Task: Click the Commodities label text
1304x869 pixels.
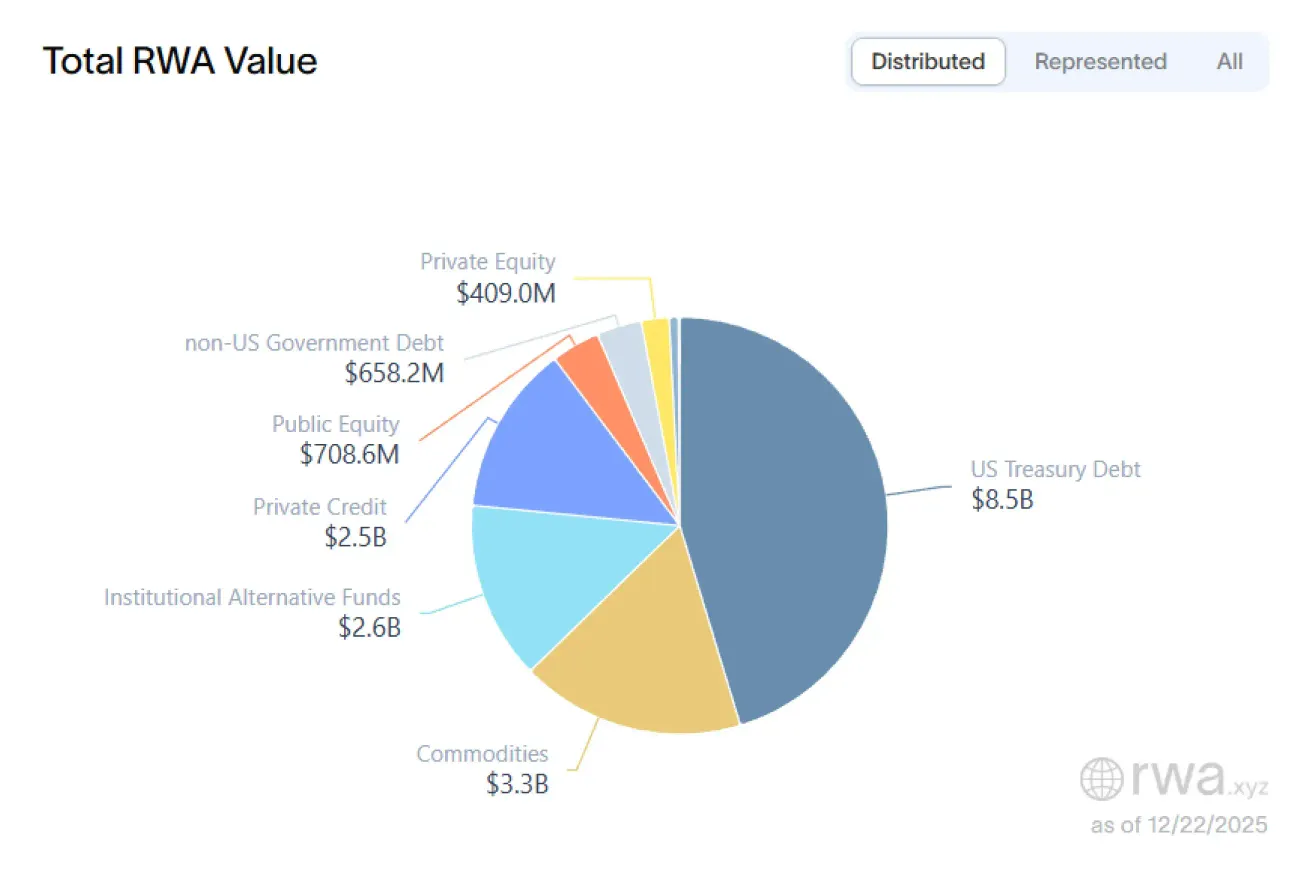Action: click(x=482, y=754)
